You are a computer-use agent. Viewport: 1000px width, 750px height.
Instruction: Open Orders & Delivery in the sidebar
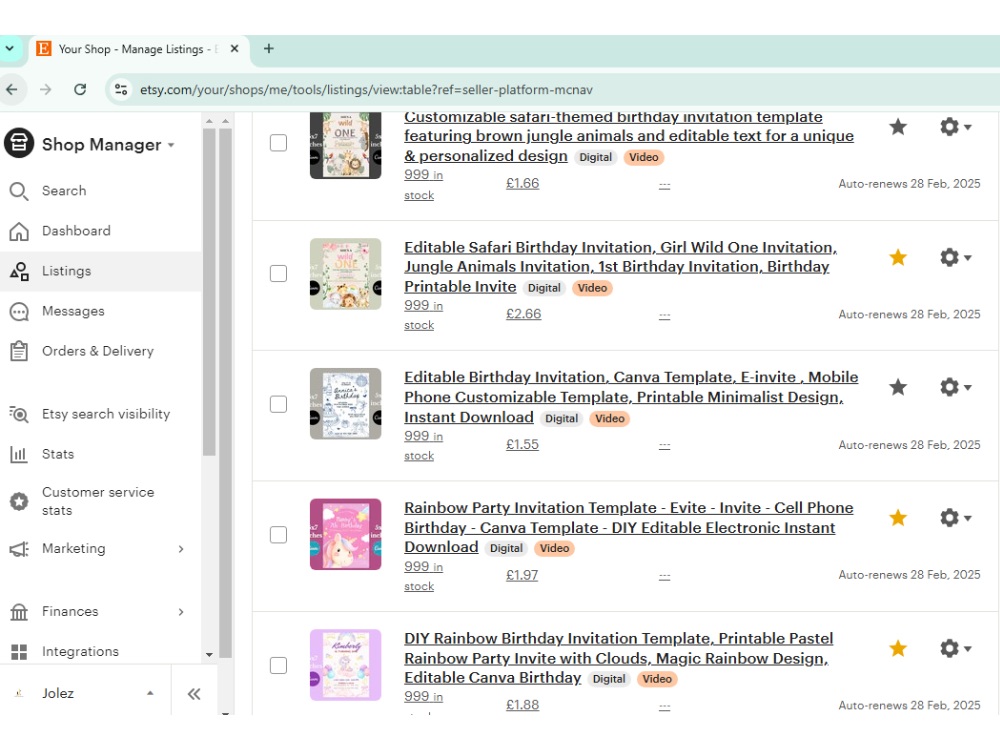click(101, 351)
